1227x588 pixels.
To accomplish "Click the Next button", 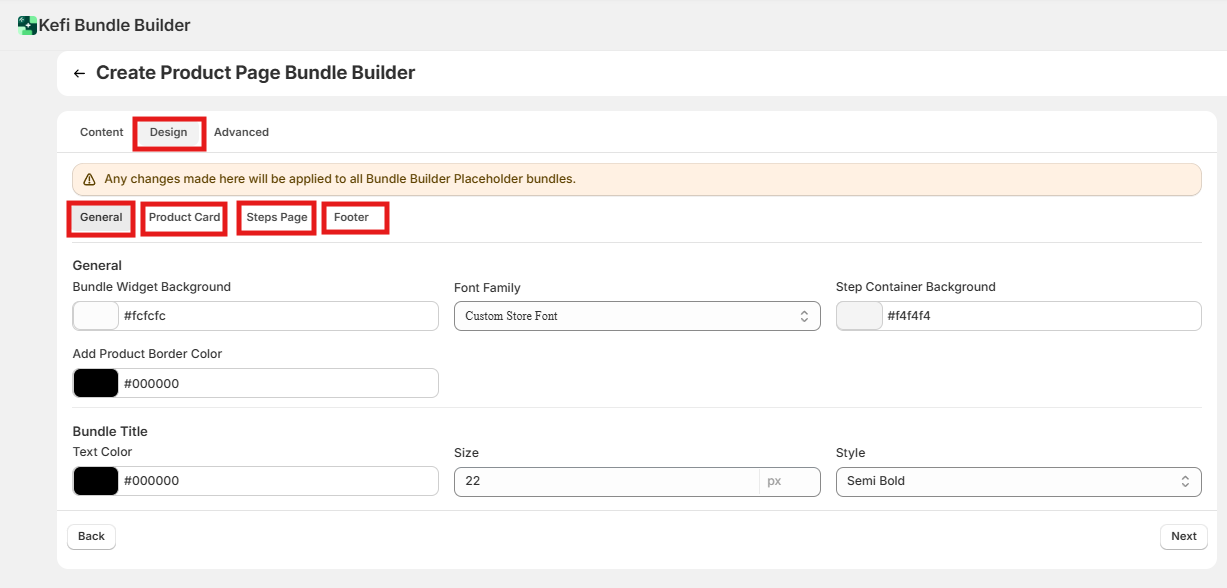I will coord(1183,537).
